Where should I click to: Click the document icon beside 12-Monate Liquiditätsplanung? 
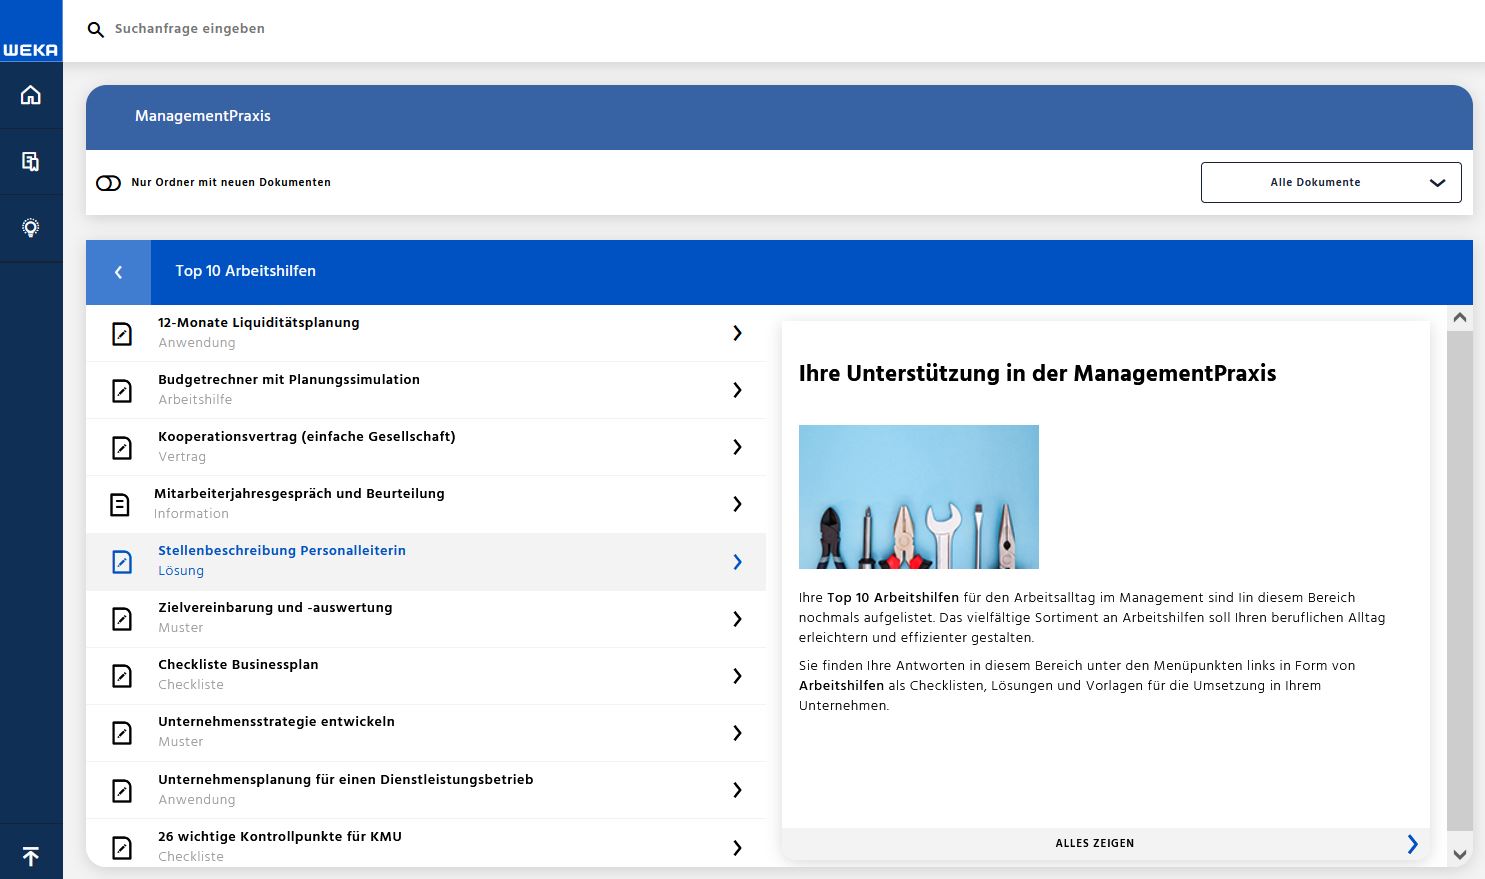click(122, 333)
